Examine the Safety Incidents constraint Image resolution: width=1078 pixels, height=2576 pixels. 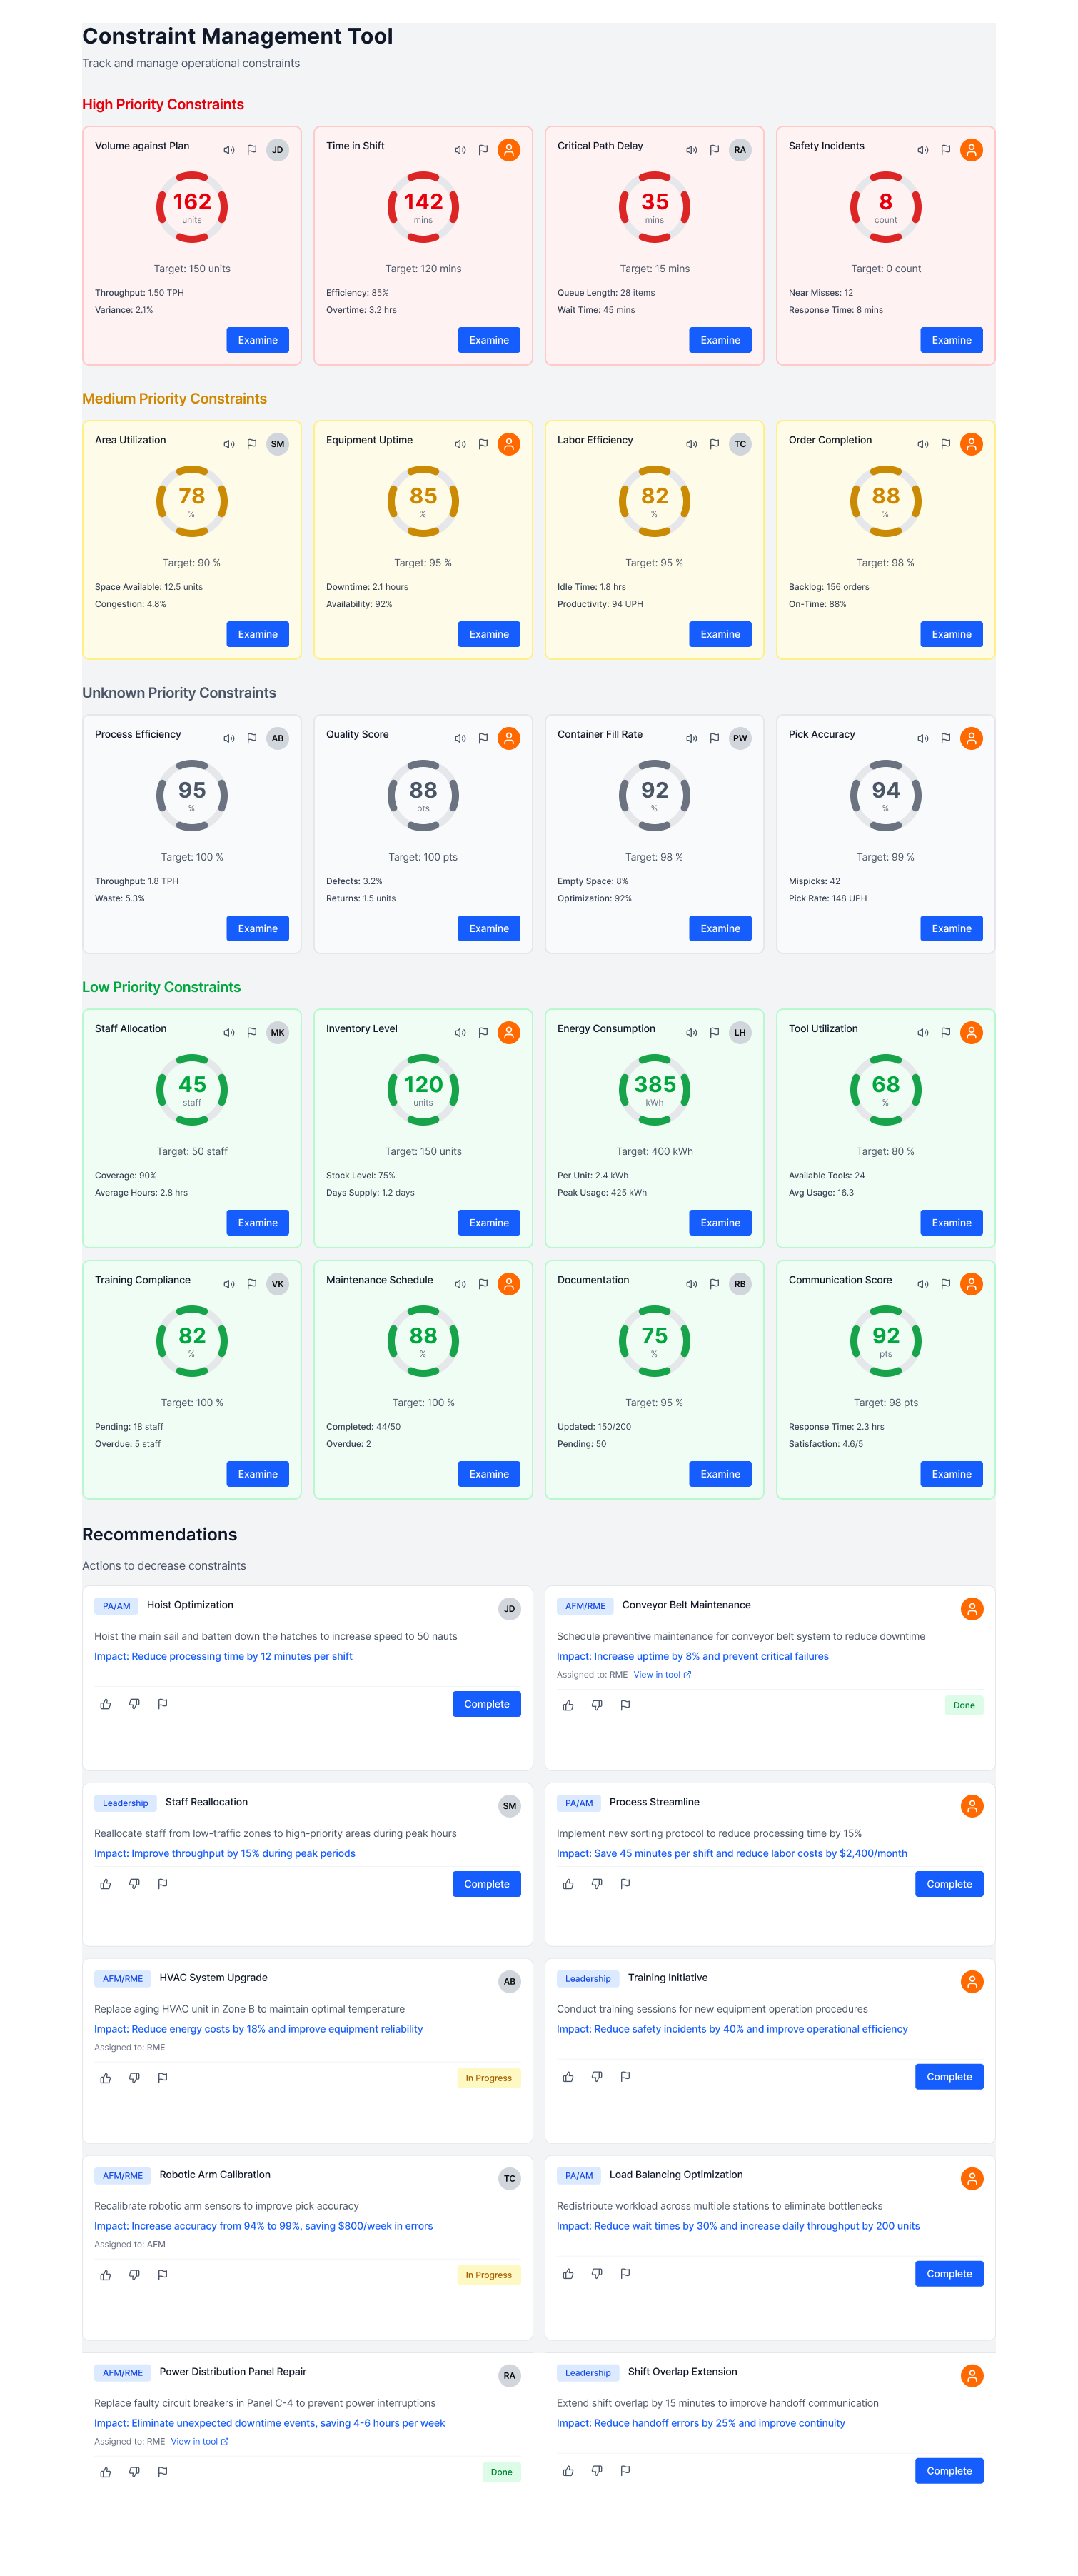(952, 340)
